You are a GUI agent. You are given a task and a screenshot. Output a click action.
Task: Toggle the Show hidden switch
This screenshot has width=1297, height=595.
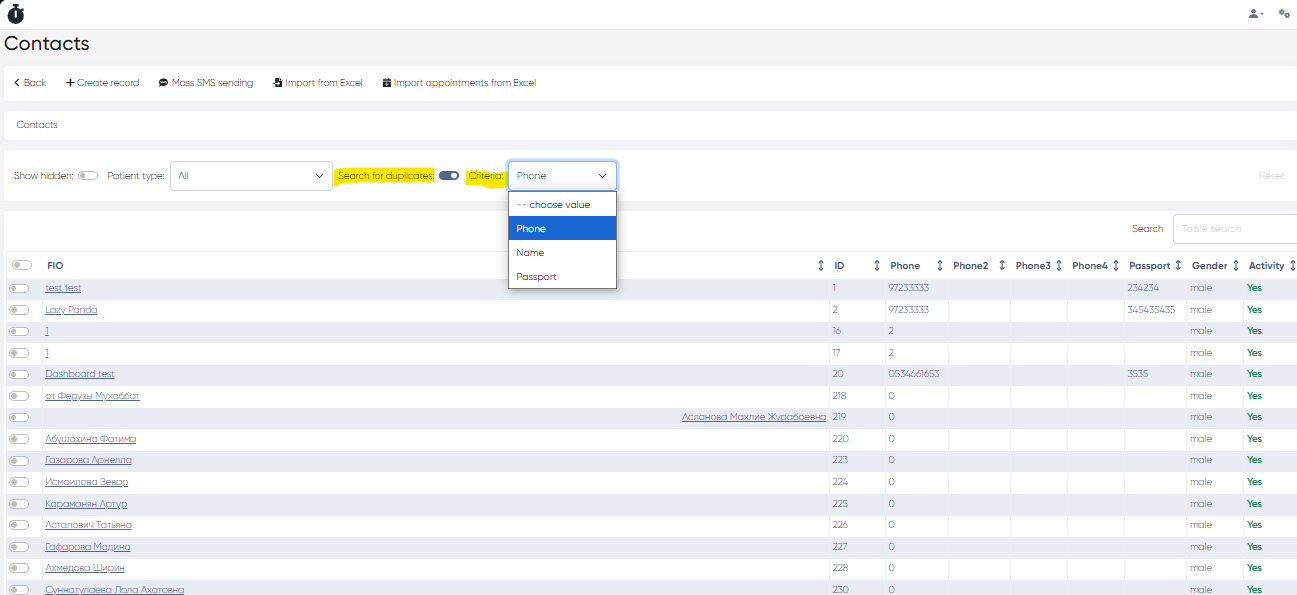point(88,176)
